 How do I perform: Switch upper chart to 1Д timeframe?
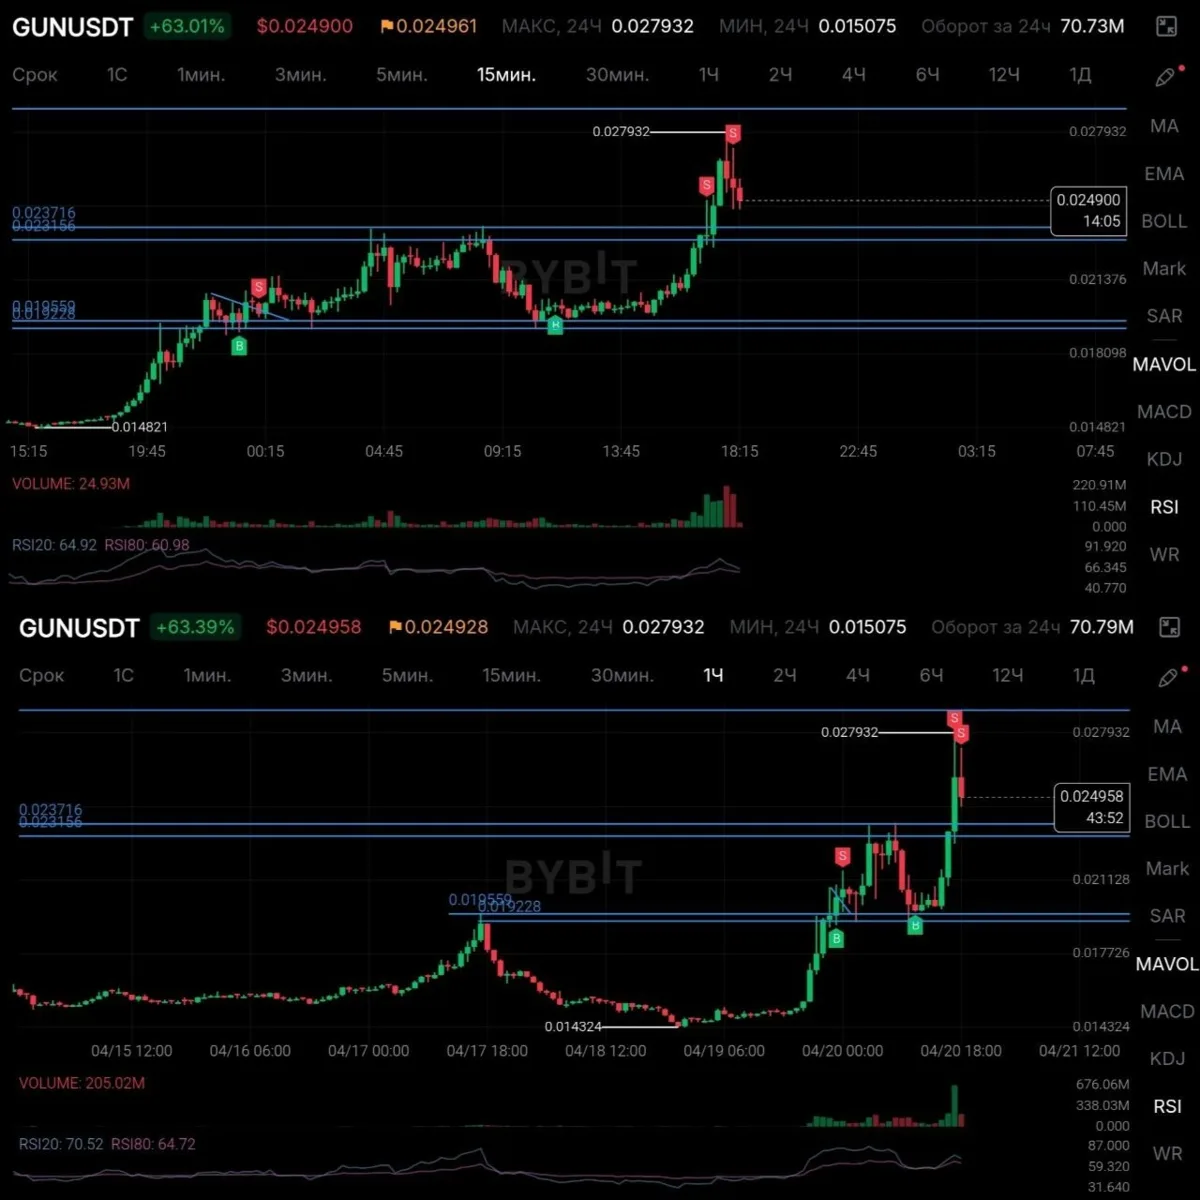coord(1080,75)
